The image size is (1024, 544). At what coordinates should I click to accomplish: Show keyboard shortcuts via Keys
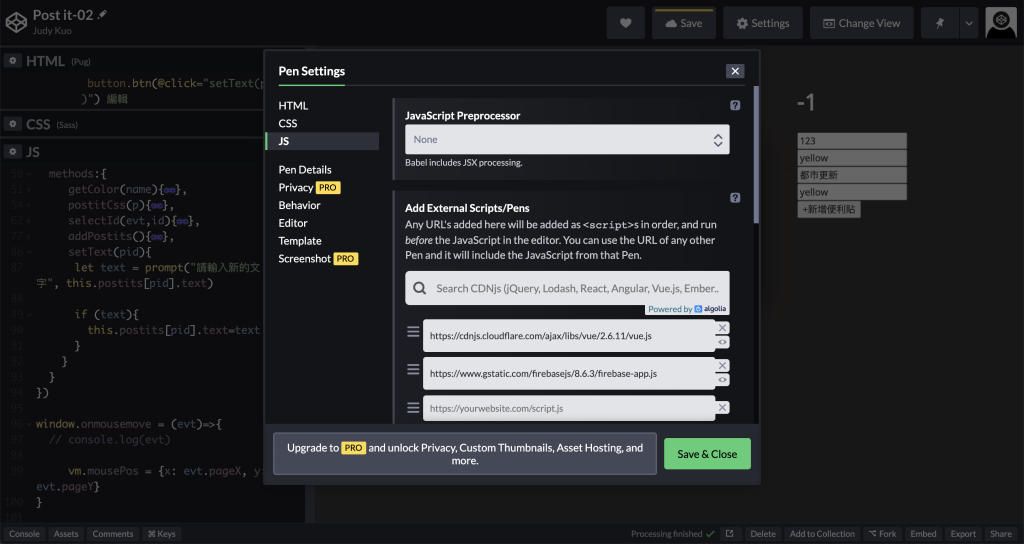[x=161, y=534]
